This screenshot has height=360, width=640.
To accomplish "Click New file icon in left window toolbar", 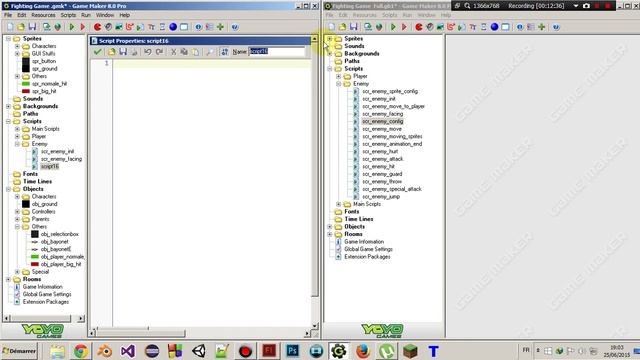I will tap(10, 27).
